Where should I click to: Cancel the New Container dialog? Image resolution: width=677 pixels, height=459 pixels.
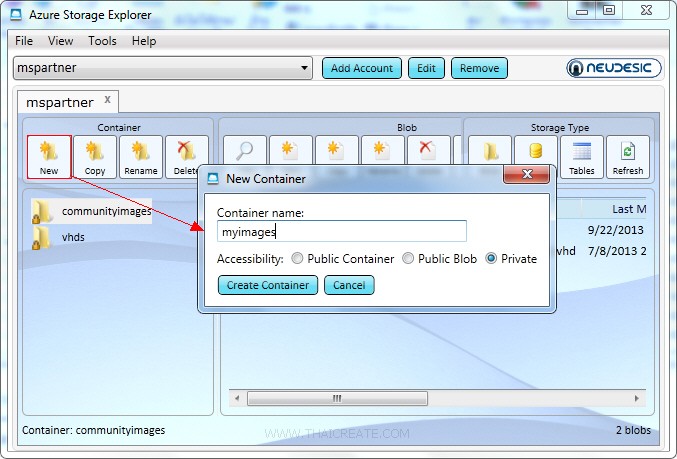tap(349, 285)
